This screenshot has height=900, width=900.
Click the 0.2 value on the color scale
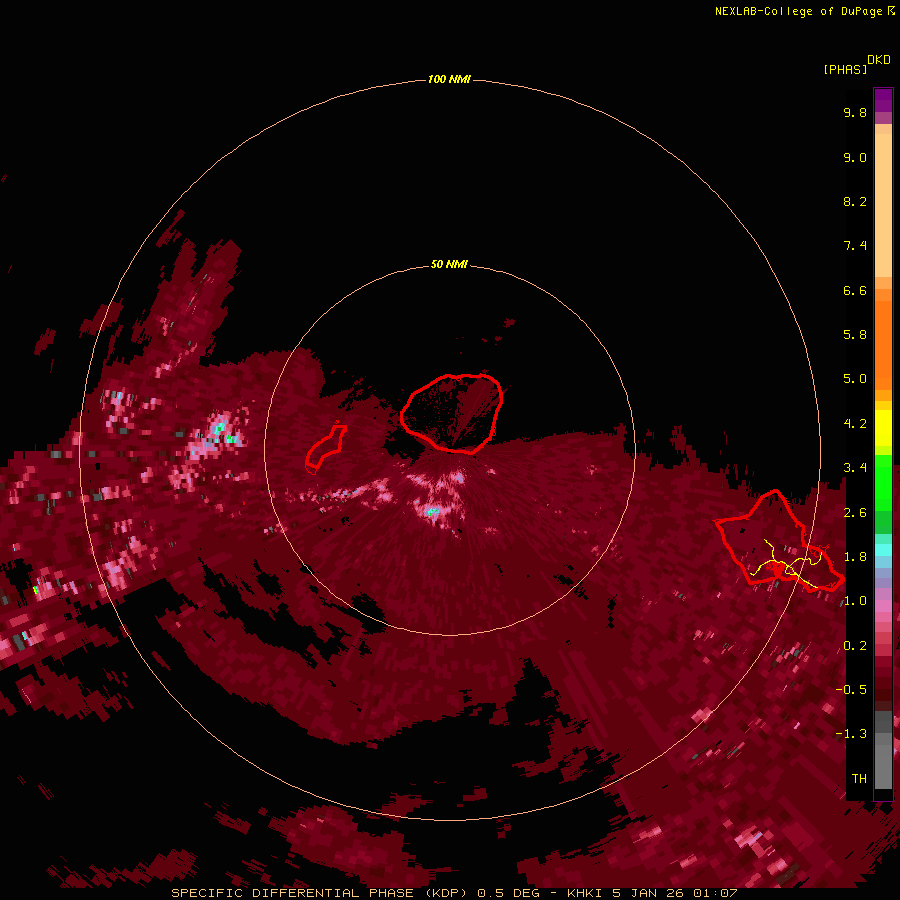click(855, 646)
